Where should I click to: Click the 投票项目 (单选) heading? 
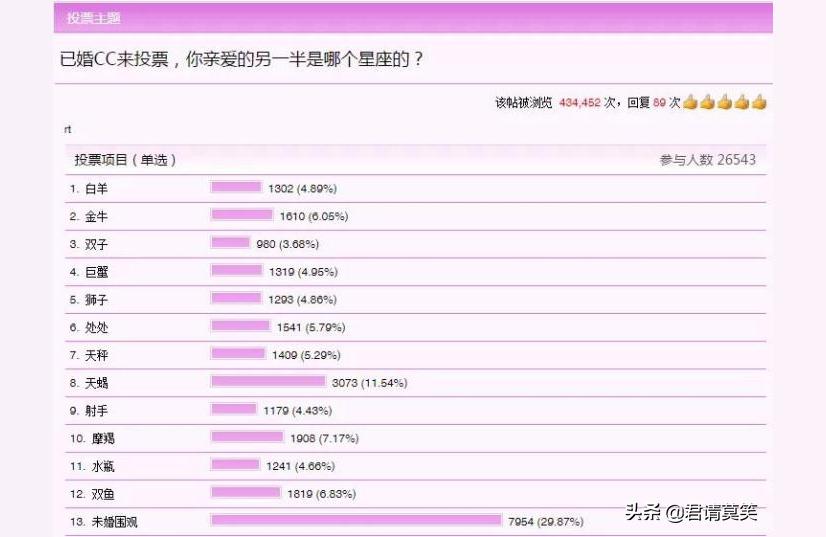coord(125,160)
